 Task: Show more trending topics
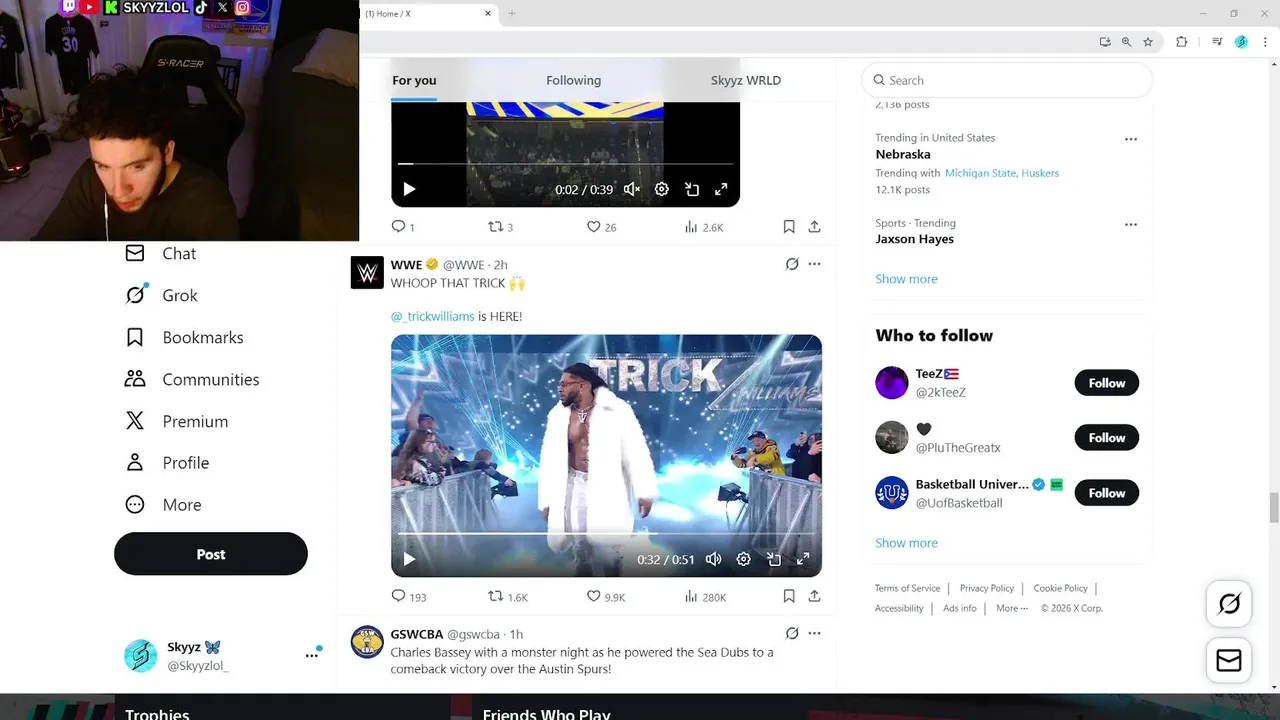pyautogui.click(x=907, y=279)
